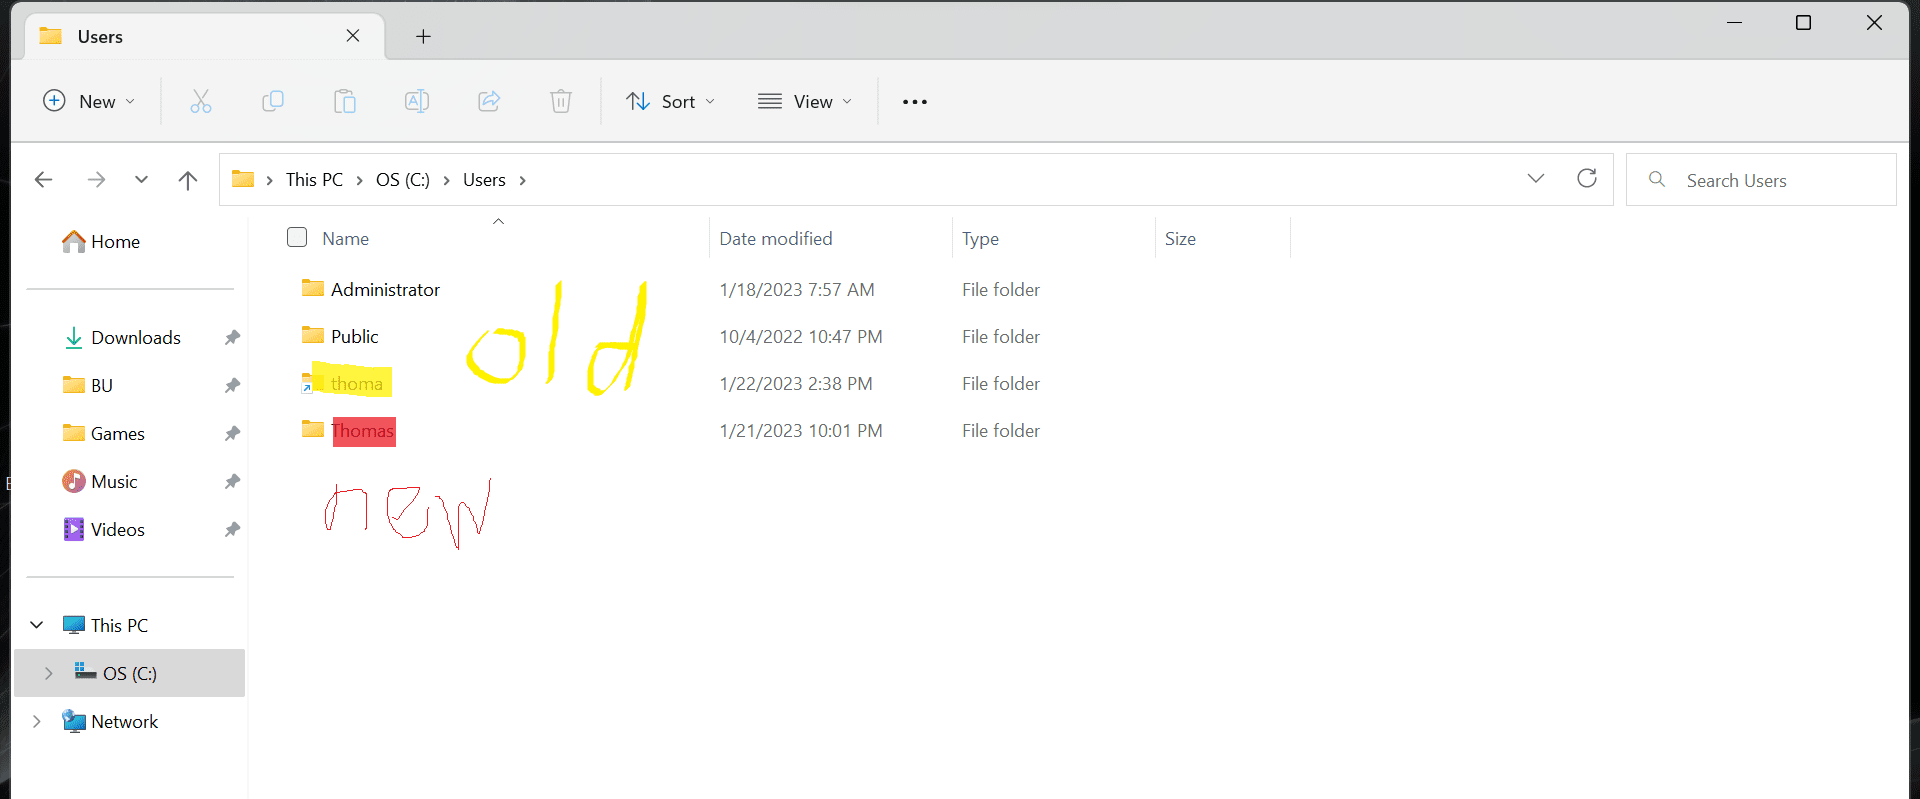Click the Share icon in toolbar

click(489, 101)
